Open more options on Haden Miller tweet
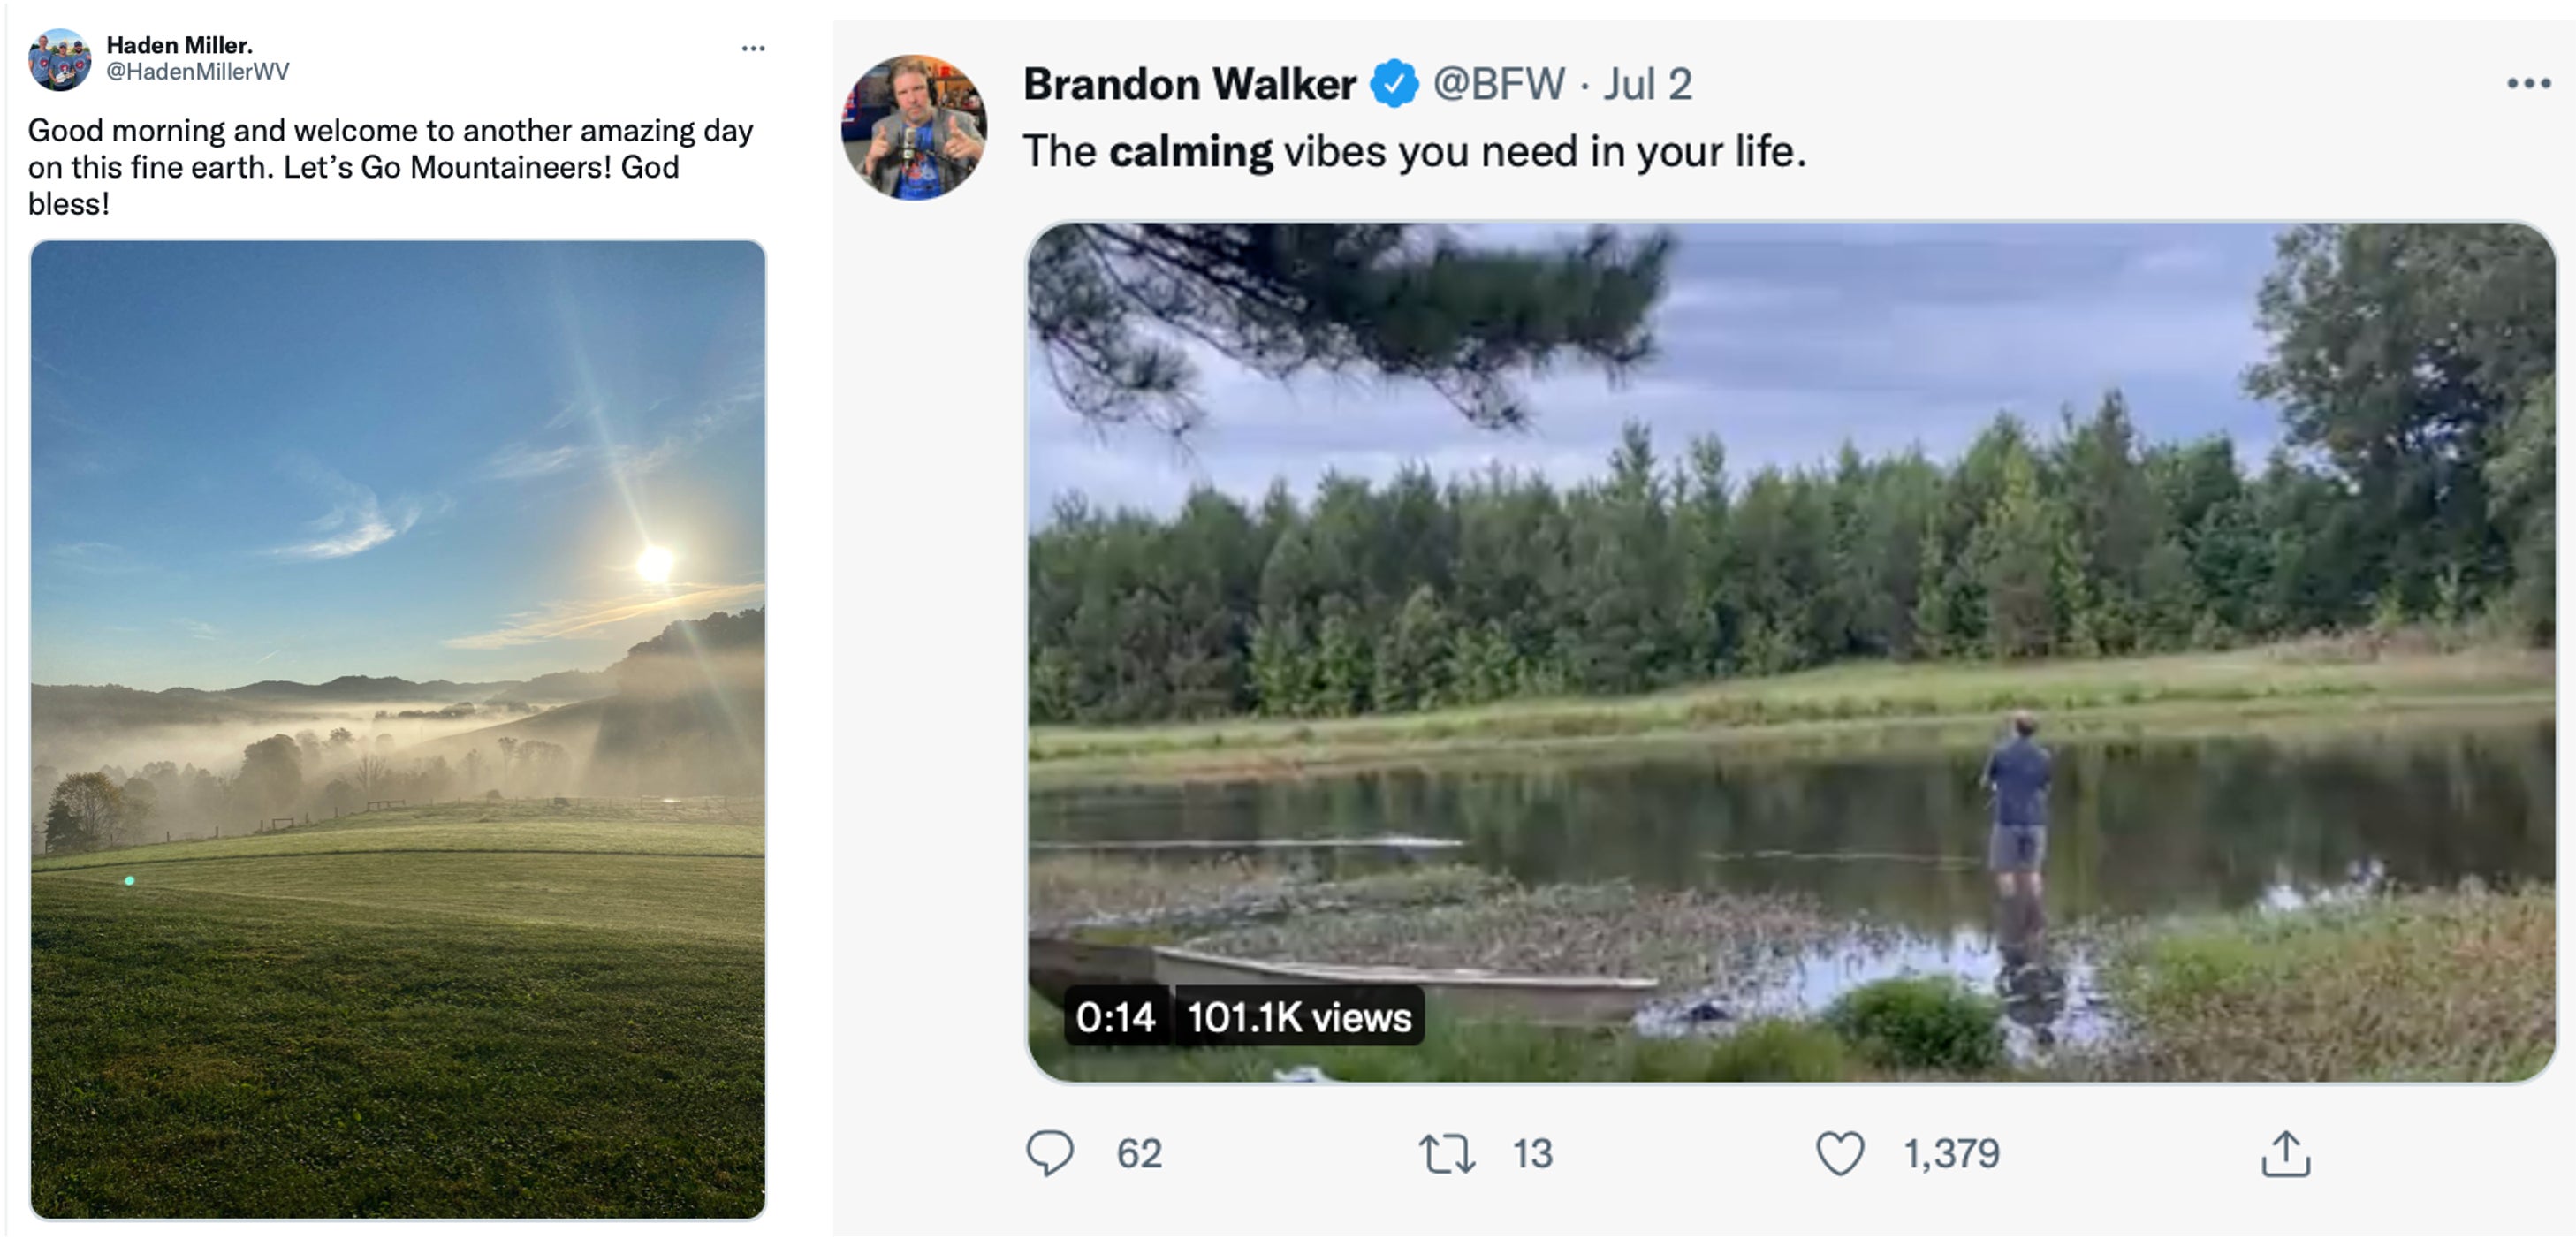Screen dimensions: 2576x1239 tap(753, 48)
